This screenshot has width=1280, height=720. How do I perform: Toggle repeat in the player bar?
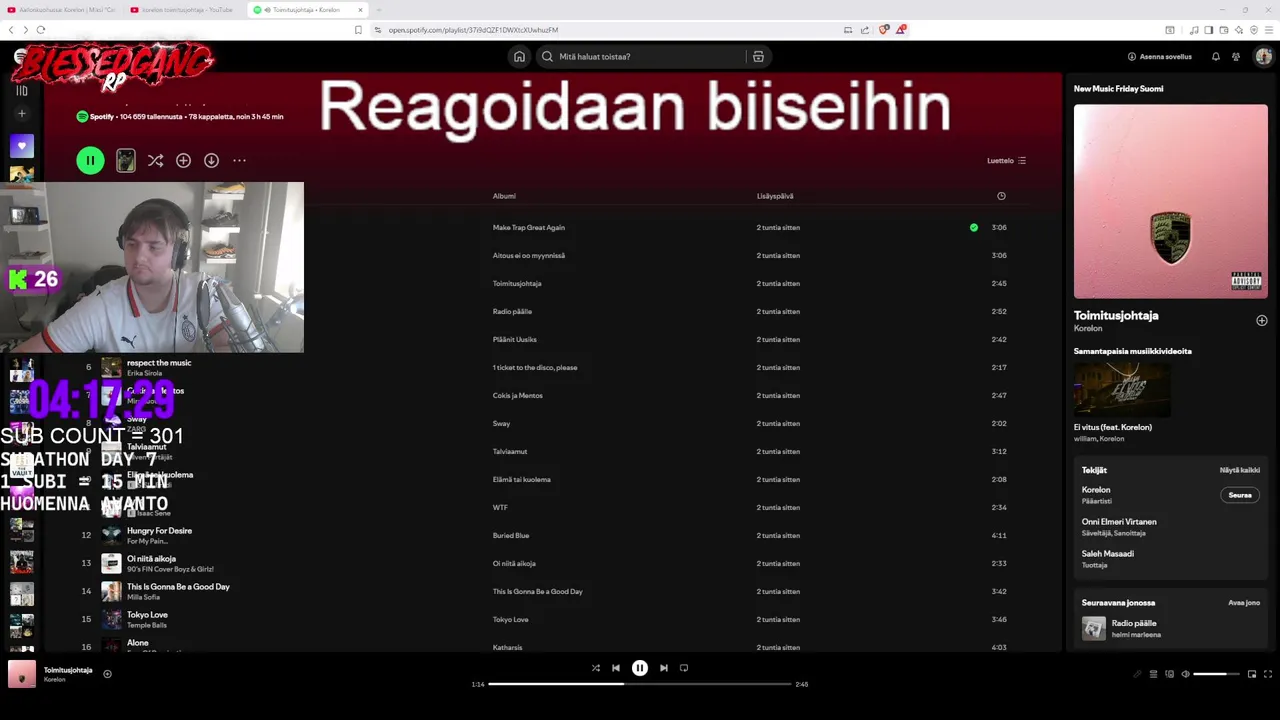click(684, 668)
